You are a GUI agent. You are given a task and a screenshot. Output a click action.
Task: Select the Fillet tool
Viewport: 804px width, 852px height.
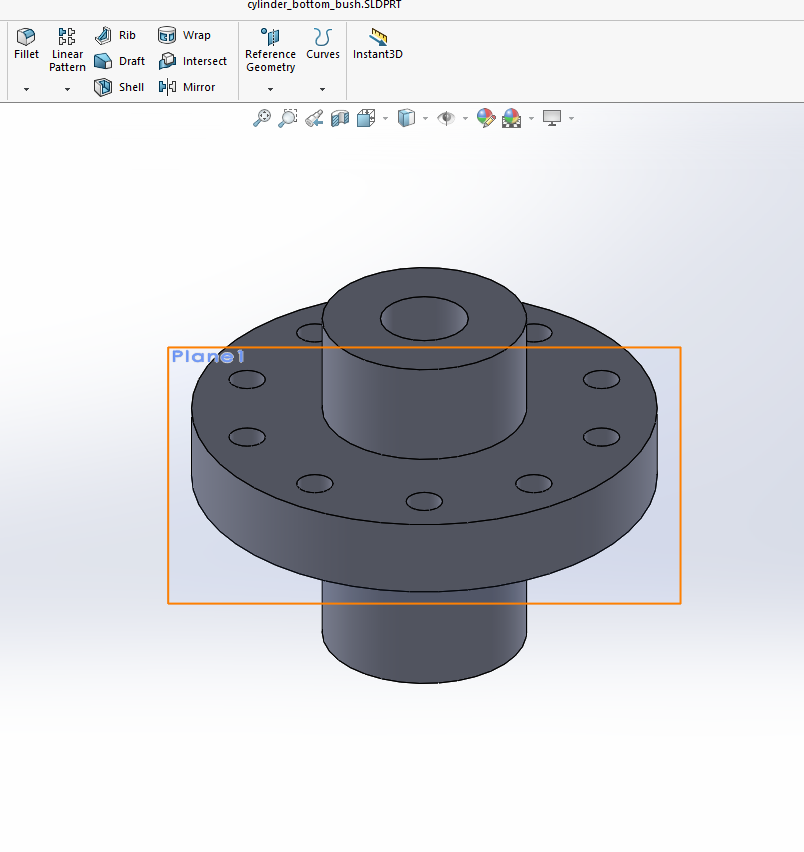tap(26, 44)
